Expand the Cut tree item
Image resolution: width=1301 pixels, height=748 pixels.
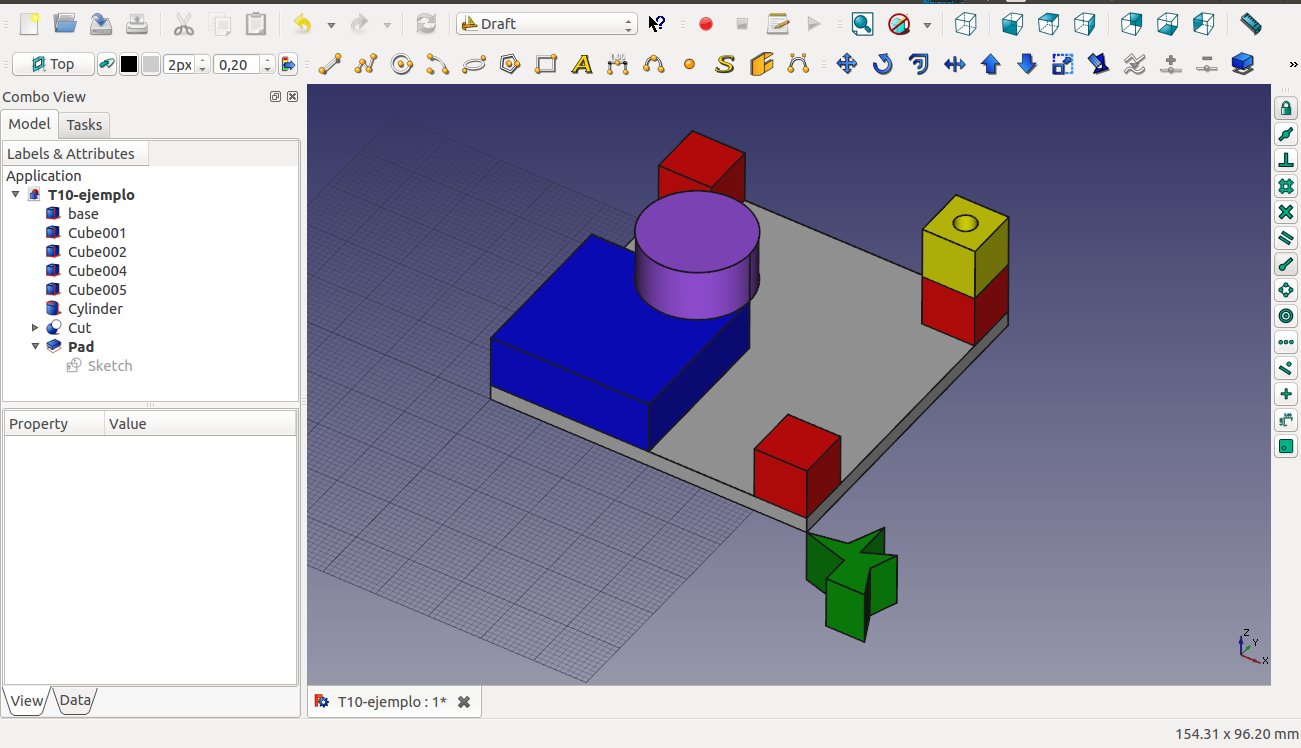click(36, 328)
